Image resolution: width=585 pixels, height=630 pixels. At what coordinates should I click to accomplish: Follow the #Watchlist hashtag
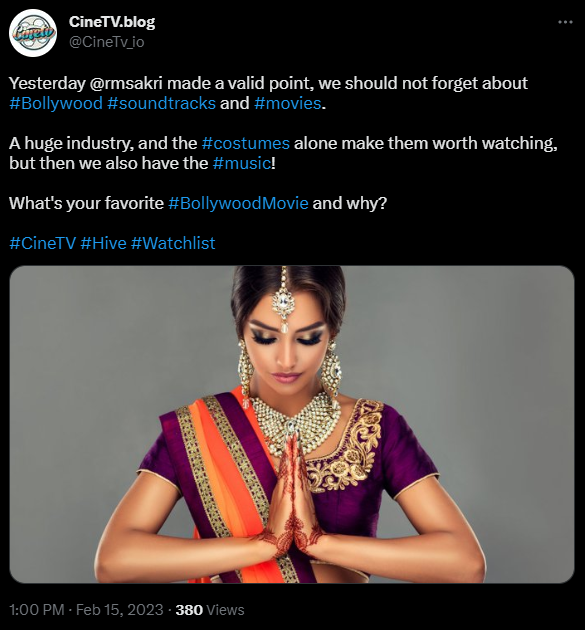tap(173, 243)
